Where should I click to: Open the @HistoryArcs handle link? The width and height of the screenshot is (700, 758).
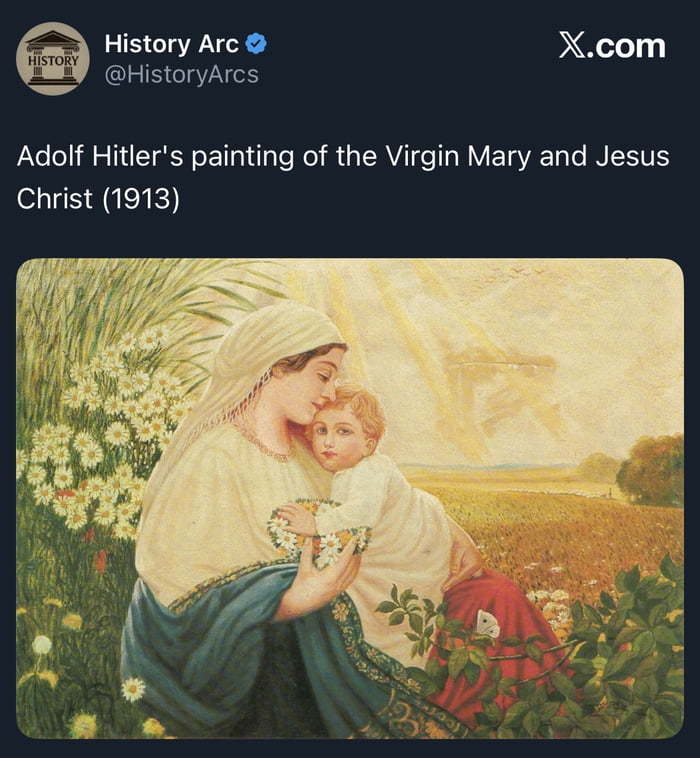pos(181,75)
